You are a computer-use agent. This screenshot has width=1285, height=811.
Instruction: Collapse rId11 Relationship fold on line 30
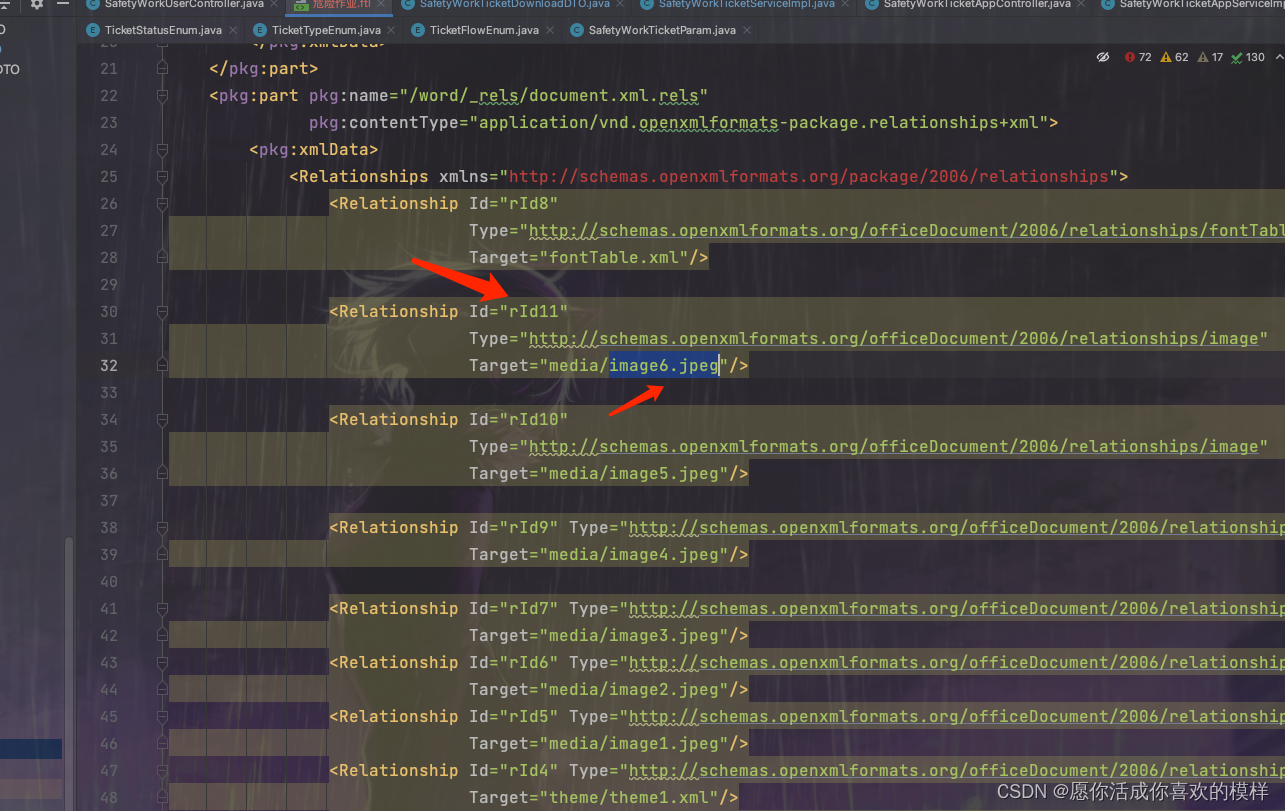[160, 312]
